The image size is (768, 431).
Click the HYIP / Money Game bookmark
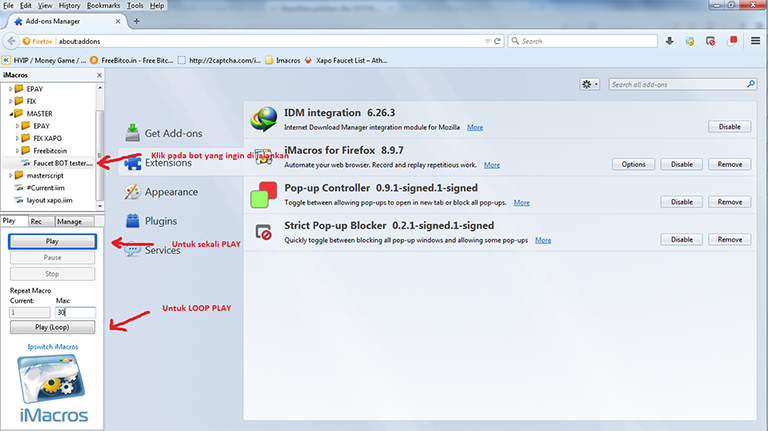pos(44,60)
